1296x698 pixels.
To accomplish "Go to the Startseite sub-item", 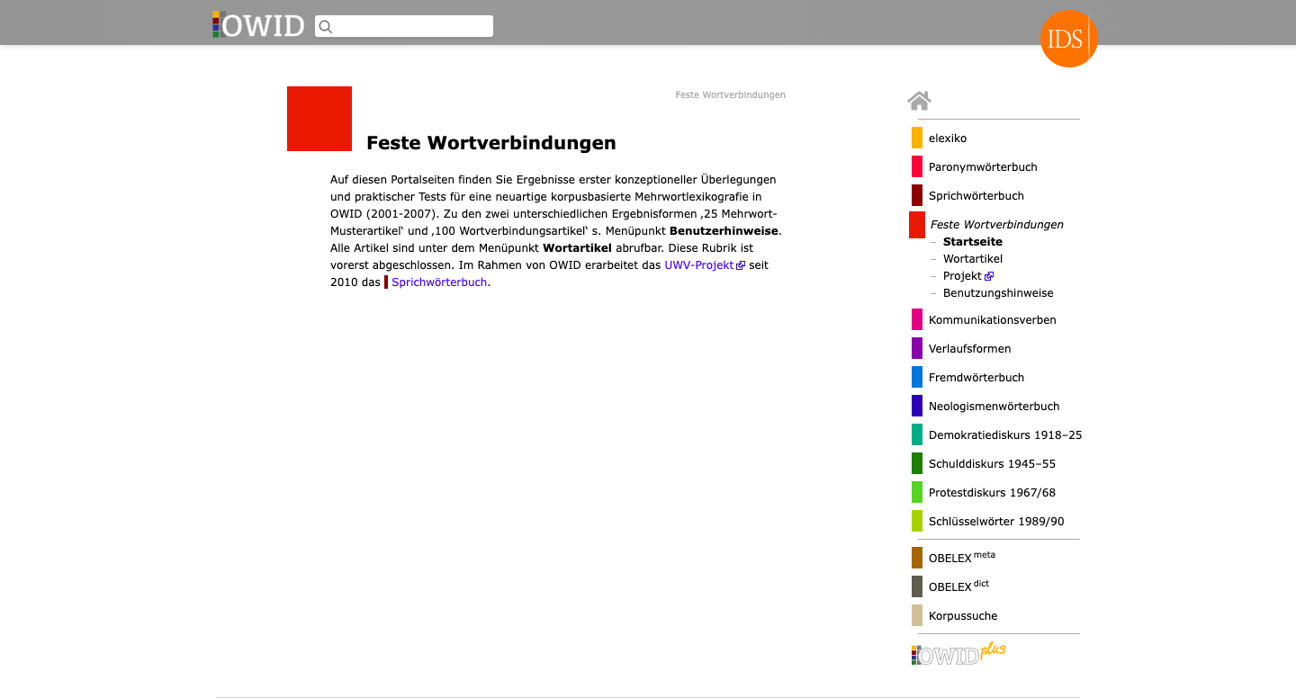I will pyautogui.click(x=971, y=241).
